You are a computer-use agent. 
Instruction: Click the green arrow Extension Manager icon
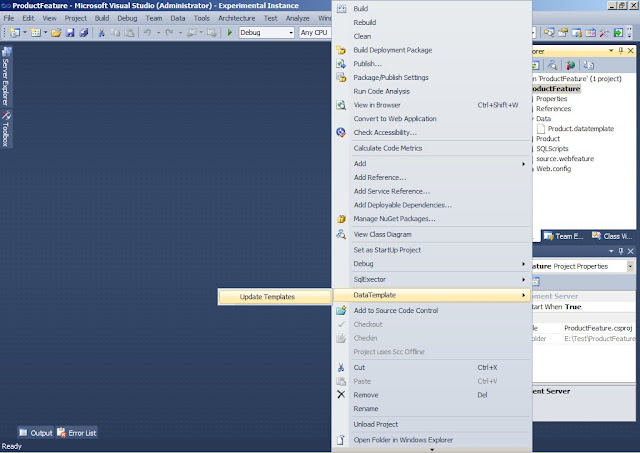tap(618, 33)
